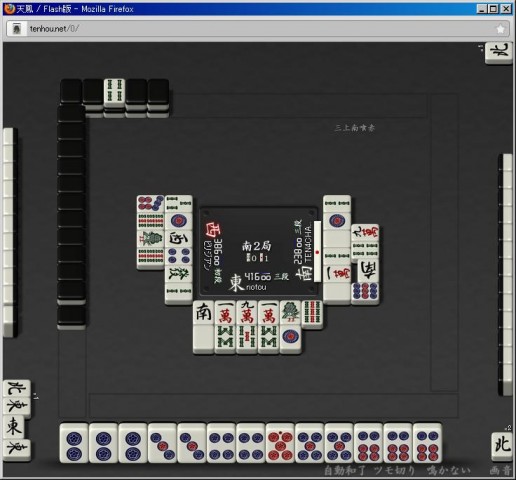Select the 5-pin tile beside the 6-pins

[339, 443]
